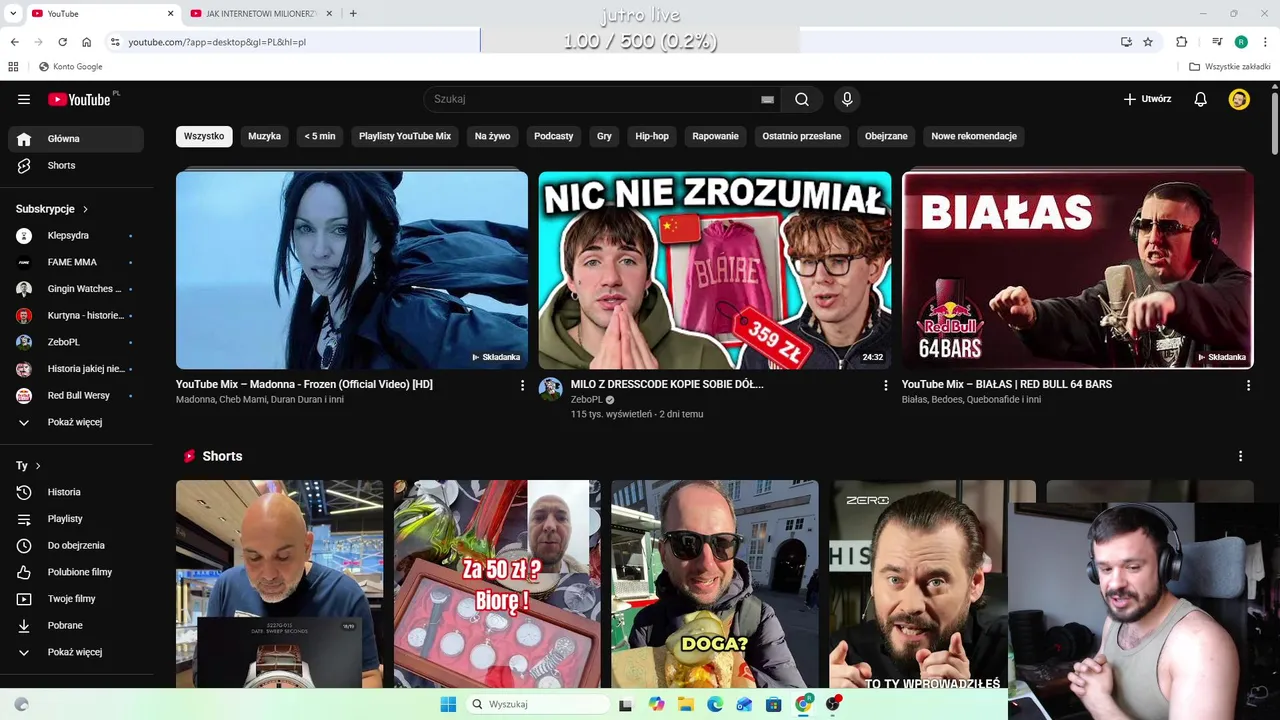Open Polubione filmy liked videos
The width and height of the screenshot is (1280, 720).
click(x=76, y=572)
